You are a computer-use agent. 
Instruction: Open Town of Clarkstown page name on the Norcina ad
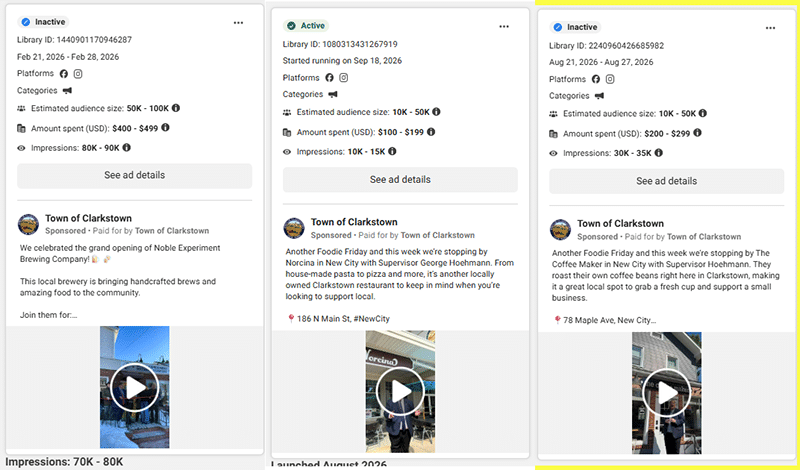[354, 222]
